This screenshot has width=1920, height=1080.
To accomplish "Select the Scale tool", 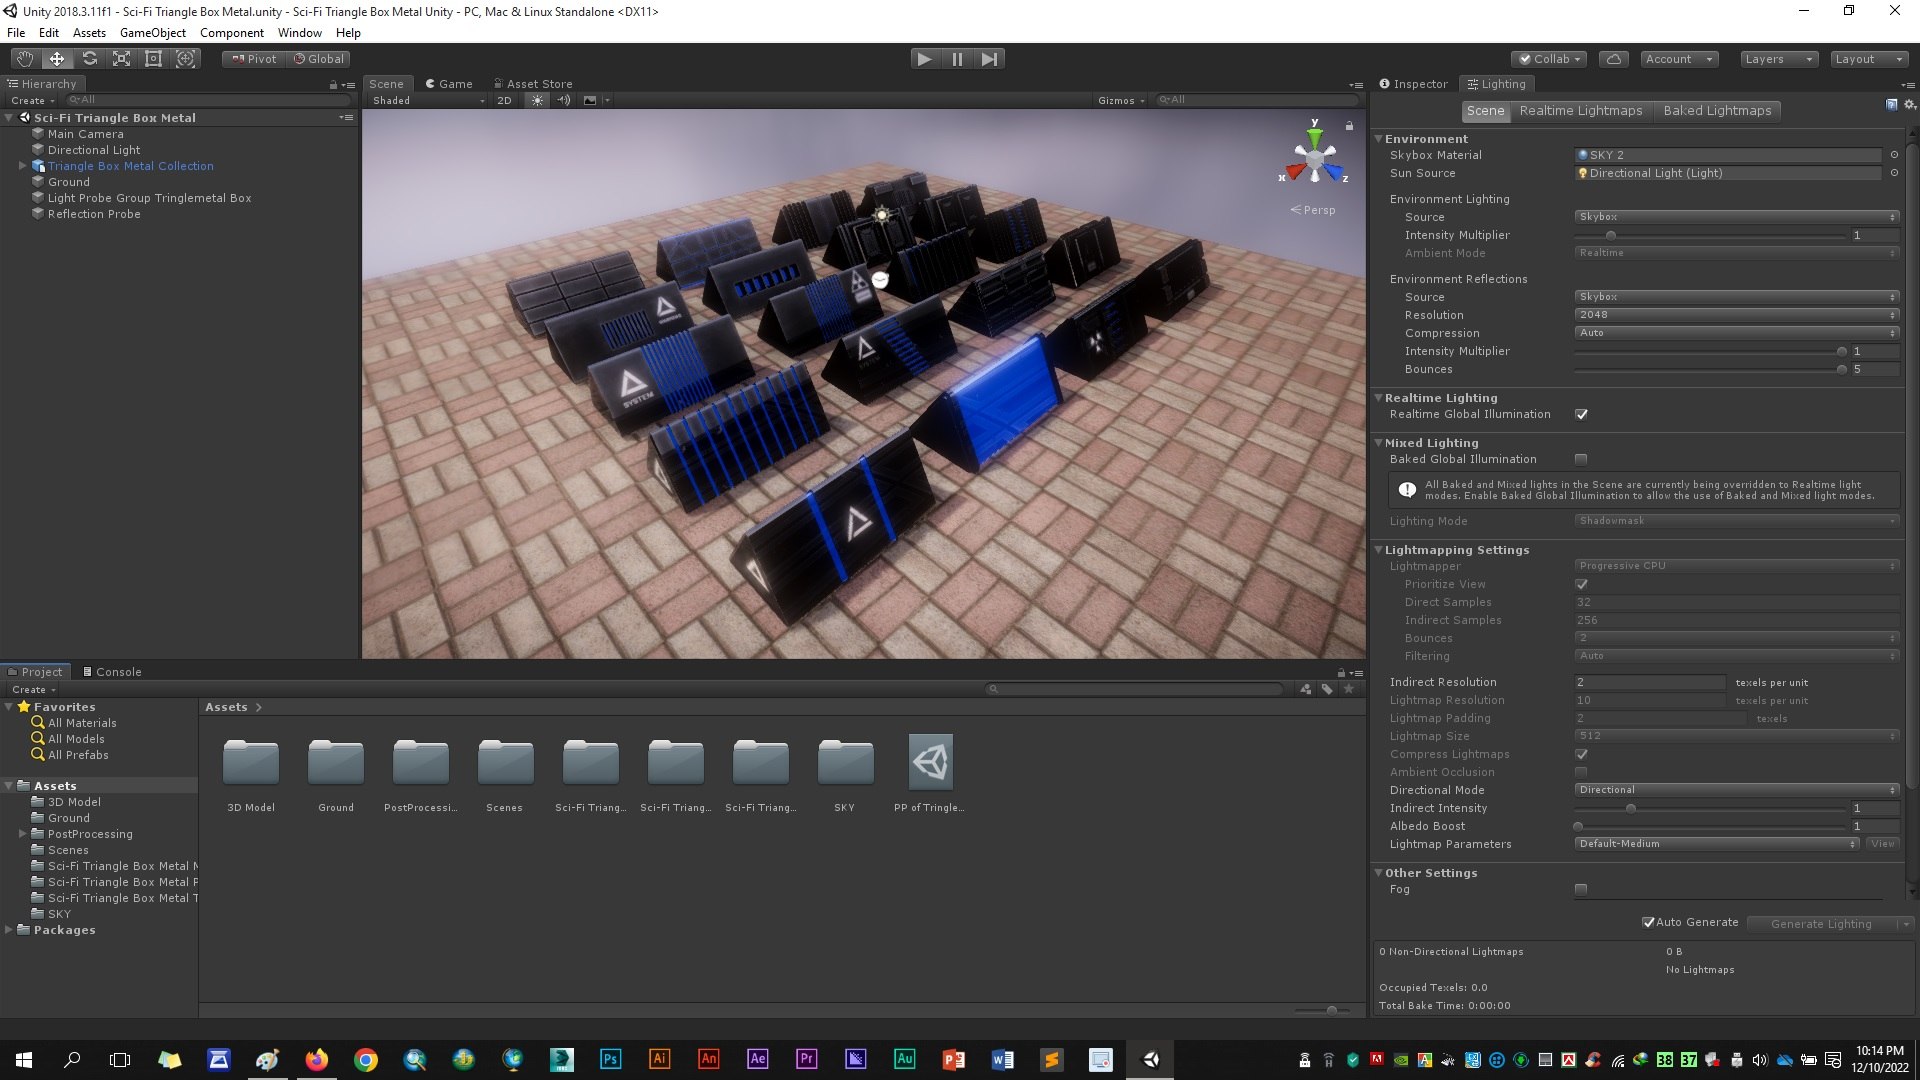I will coord(121,59).
